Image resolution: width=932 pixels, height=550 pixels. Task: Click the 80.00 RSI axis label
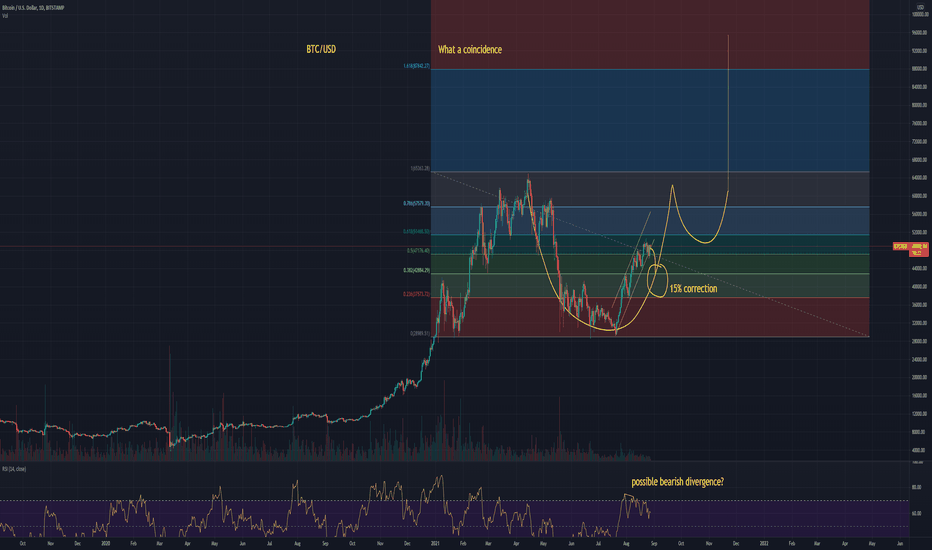[917, 487]
